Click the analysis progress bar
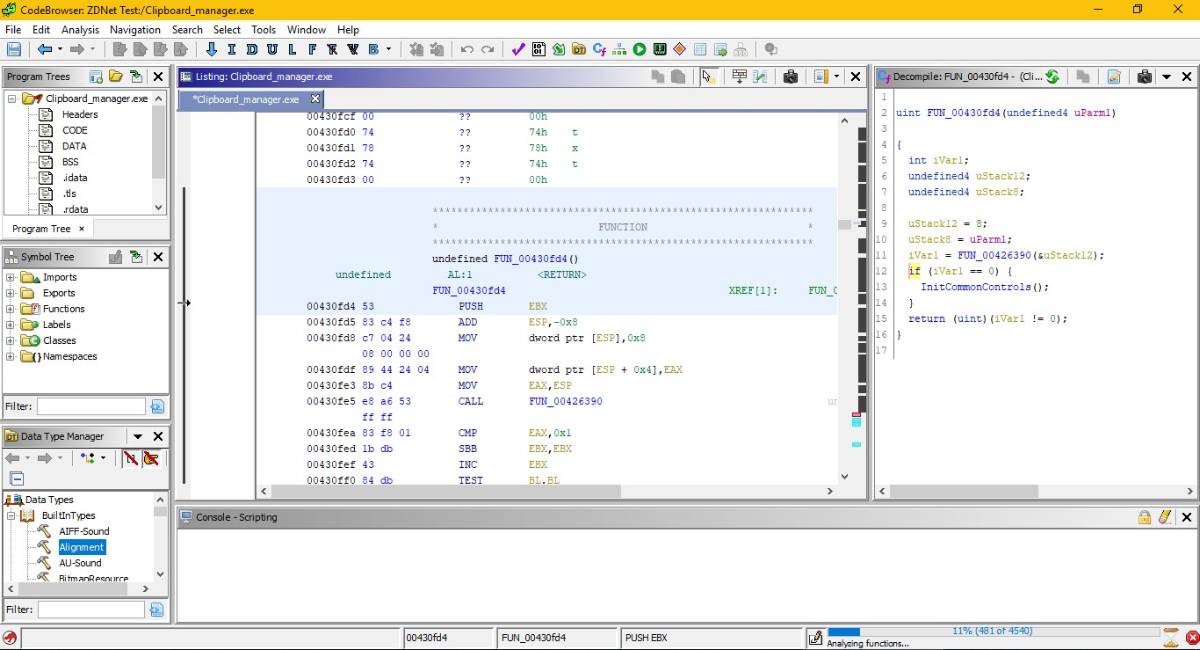 coord(994,632)
